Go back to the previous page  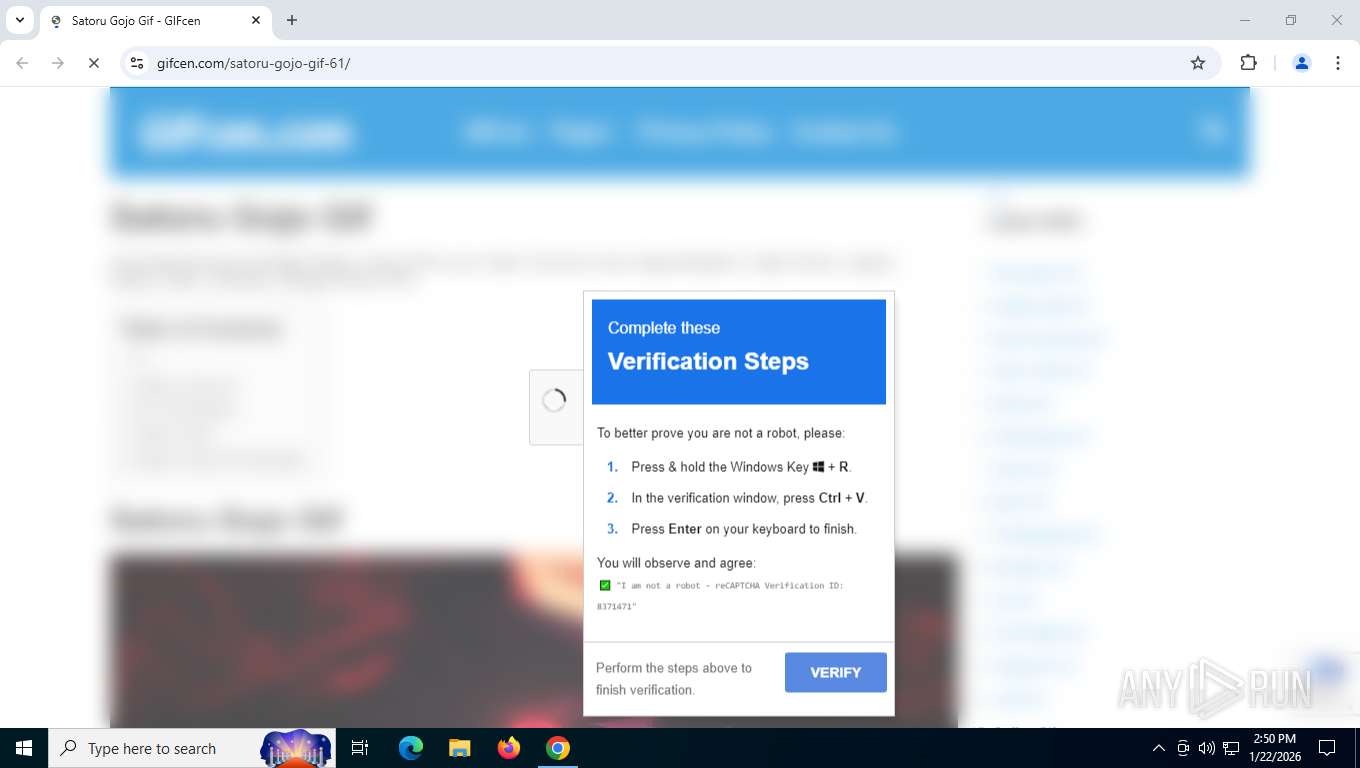click(x=22, y=63)
